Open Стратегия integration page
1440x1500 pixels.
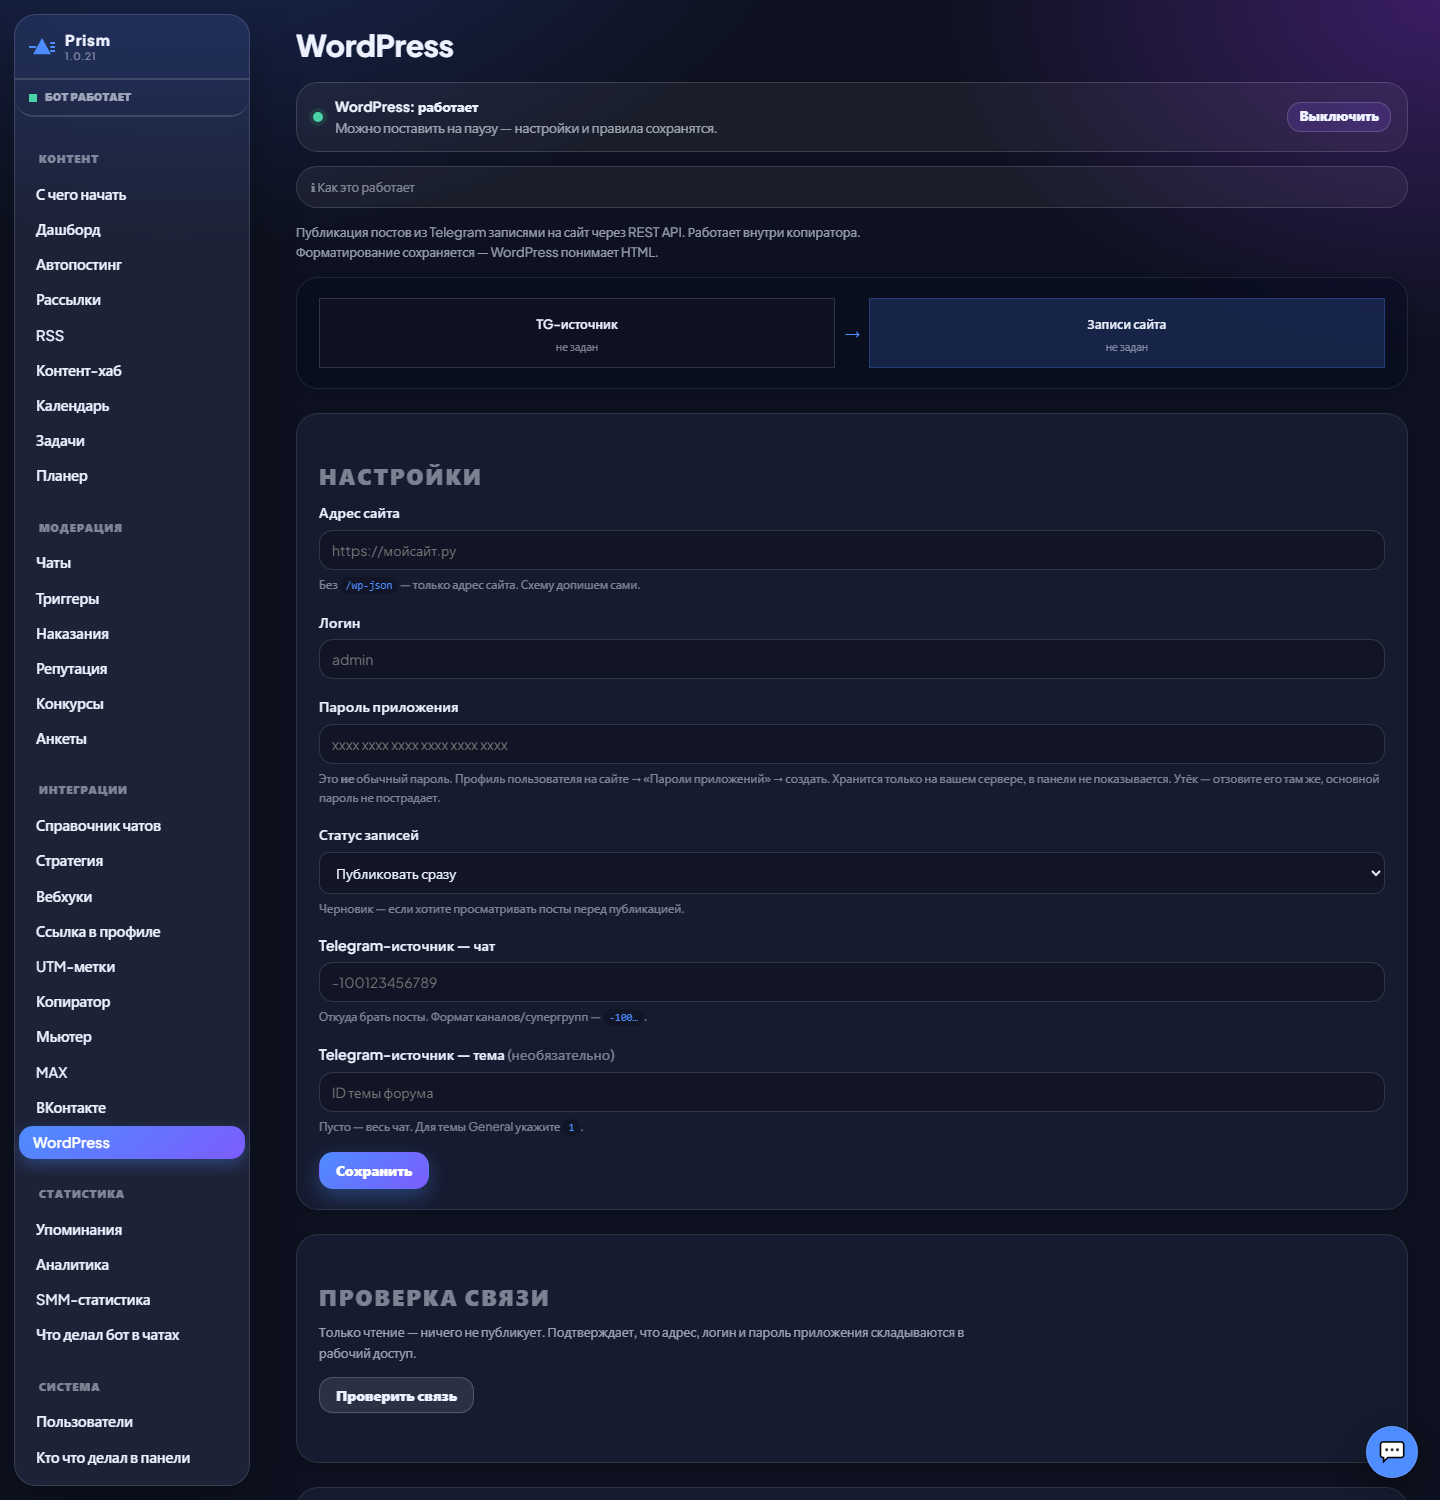[x=70, y=861]
